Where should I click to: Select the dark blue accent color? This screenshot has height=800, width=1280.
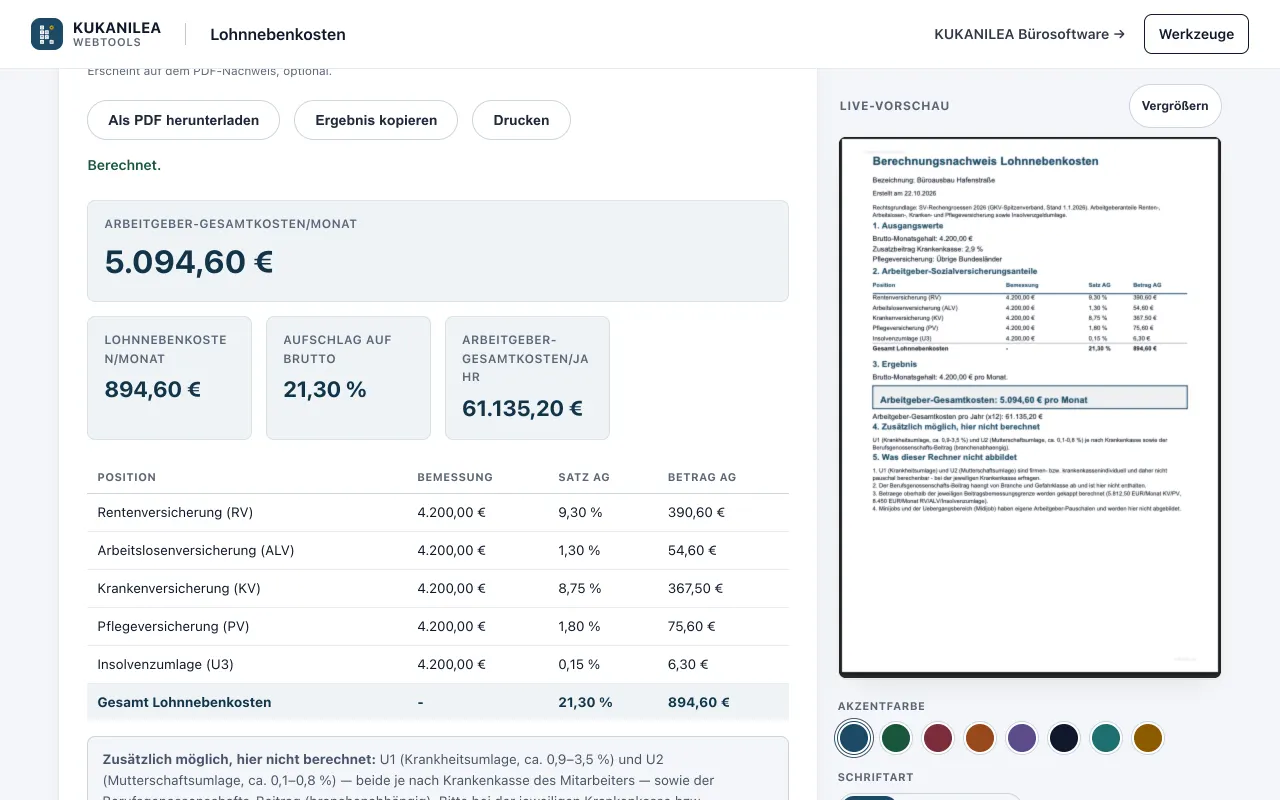tap(854, 738)
